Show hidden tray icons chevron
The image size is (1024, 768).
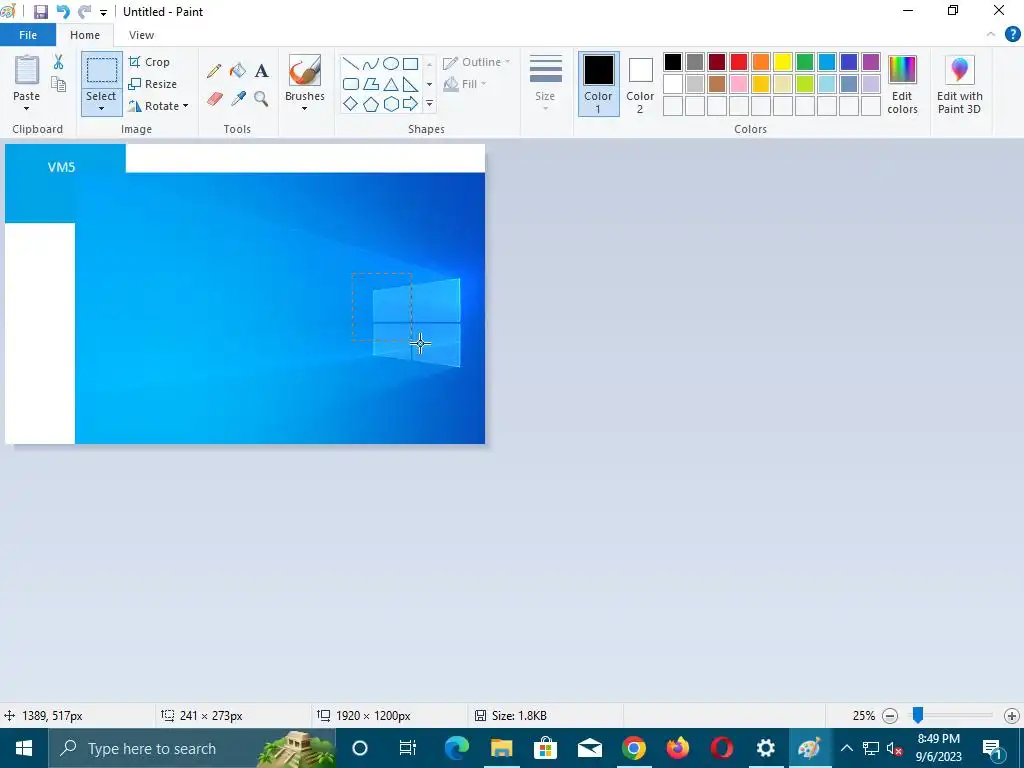(x=846, y=748)
